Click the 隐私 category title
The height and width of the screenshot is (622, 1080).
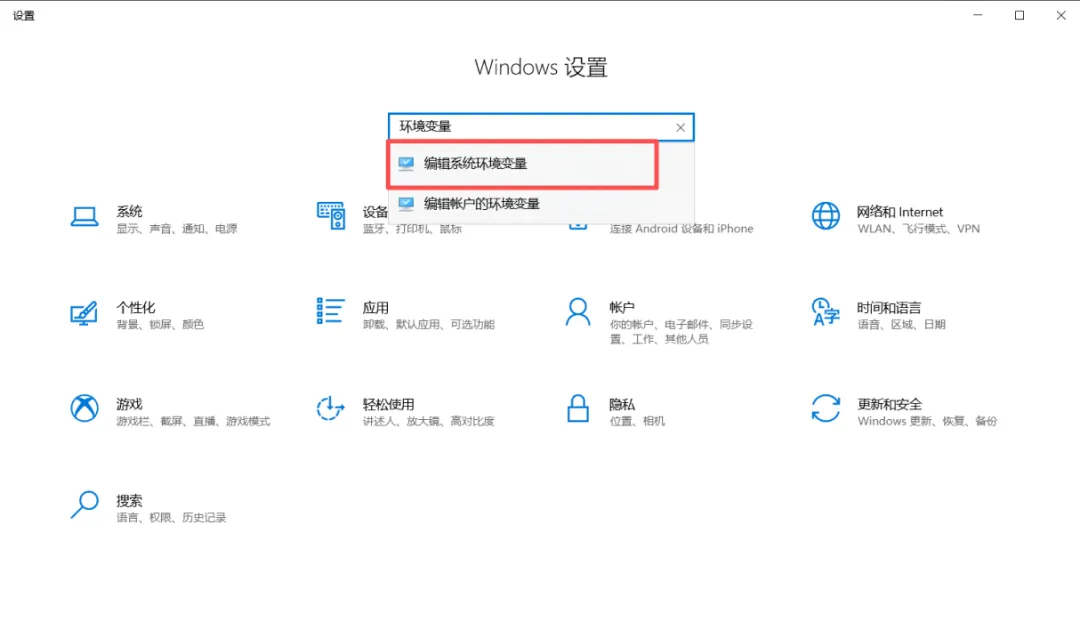pos(622,404)
